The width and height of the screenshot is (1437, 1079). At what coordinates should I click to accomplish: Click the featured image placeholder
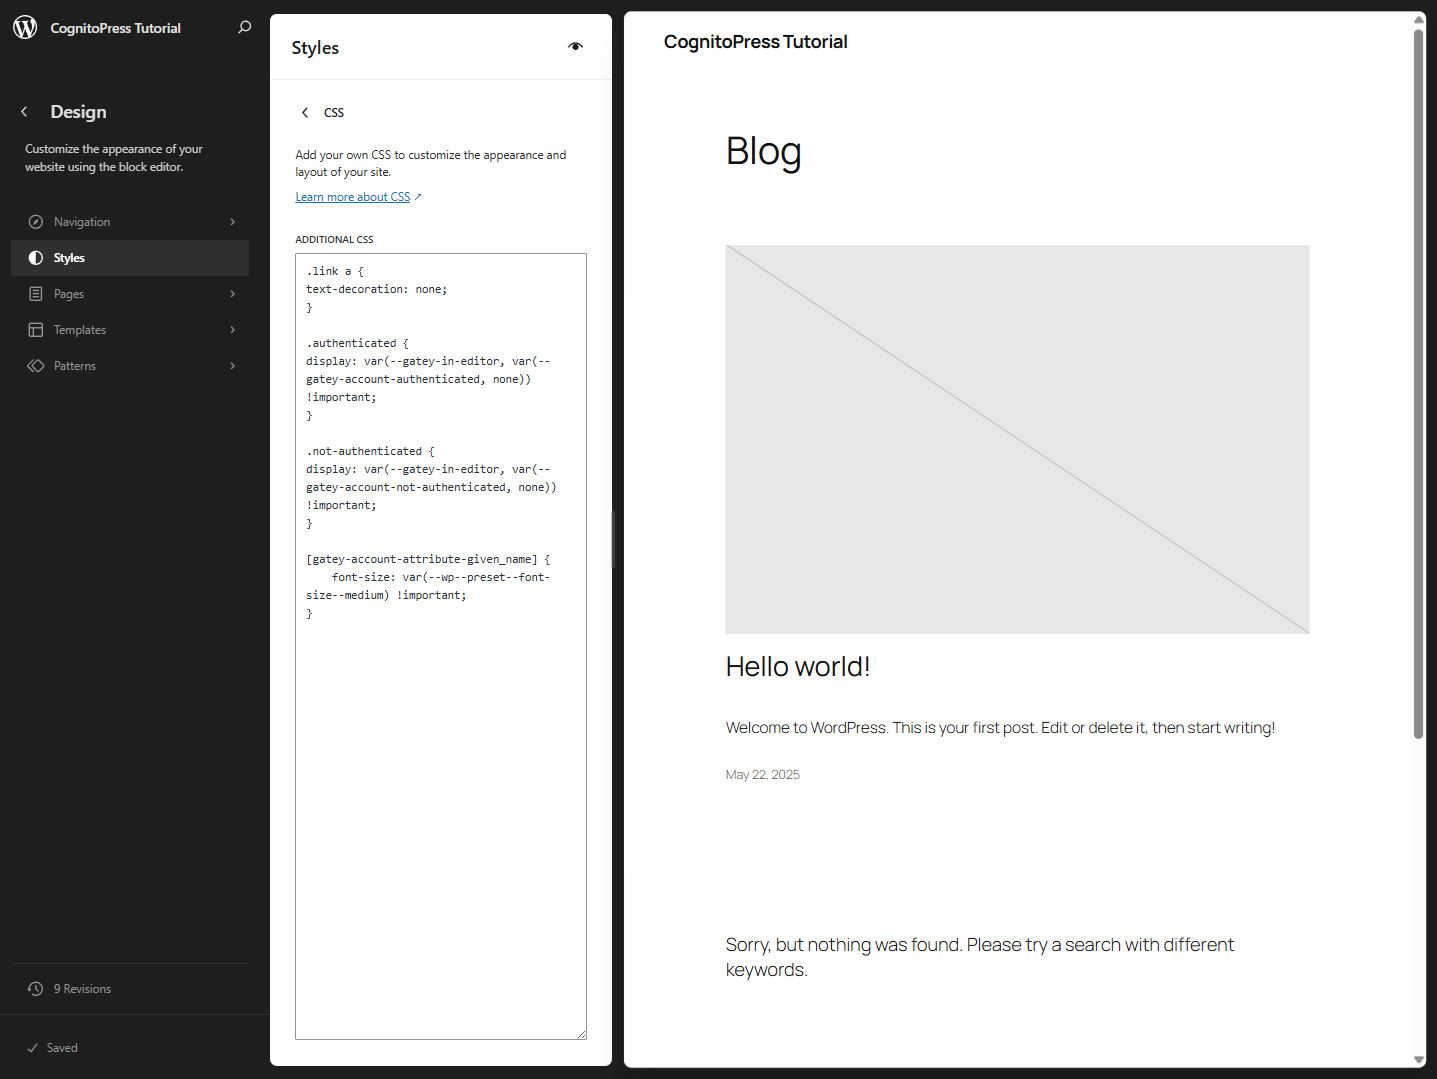[1017, 440]
